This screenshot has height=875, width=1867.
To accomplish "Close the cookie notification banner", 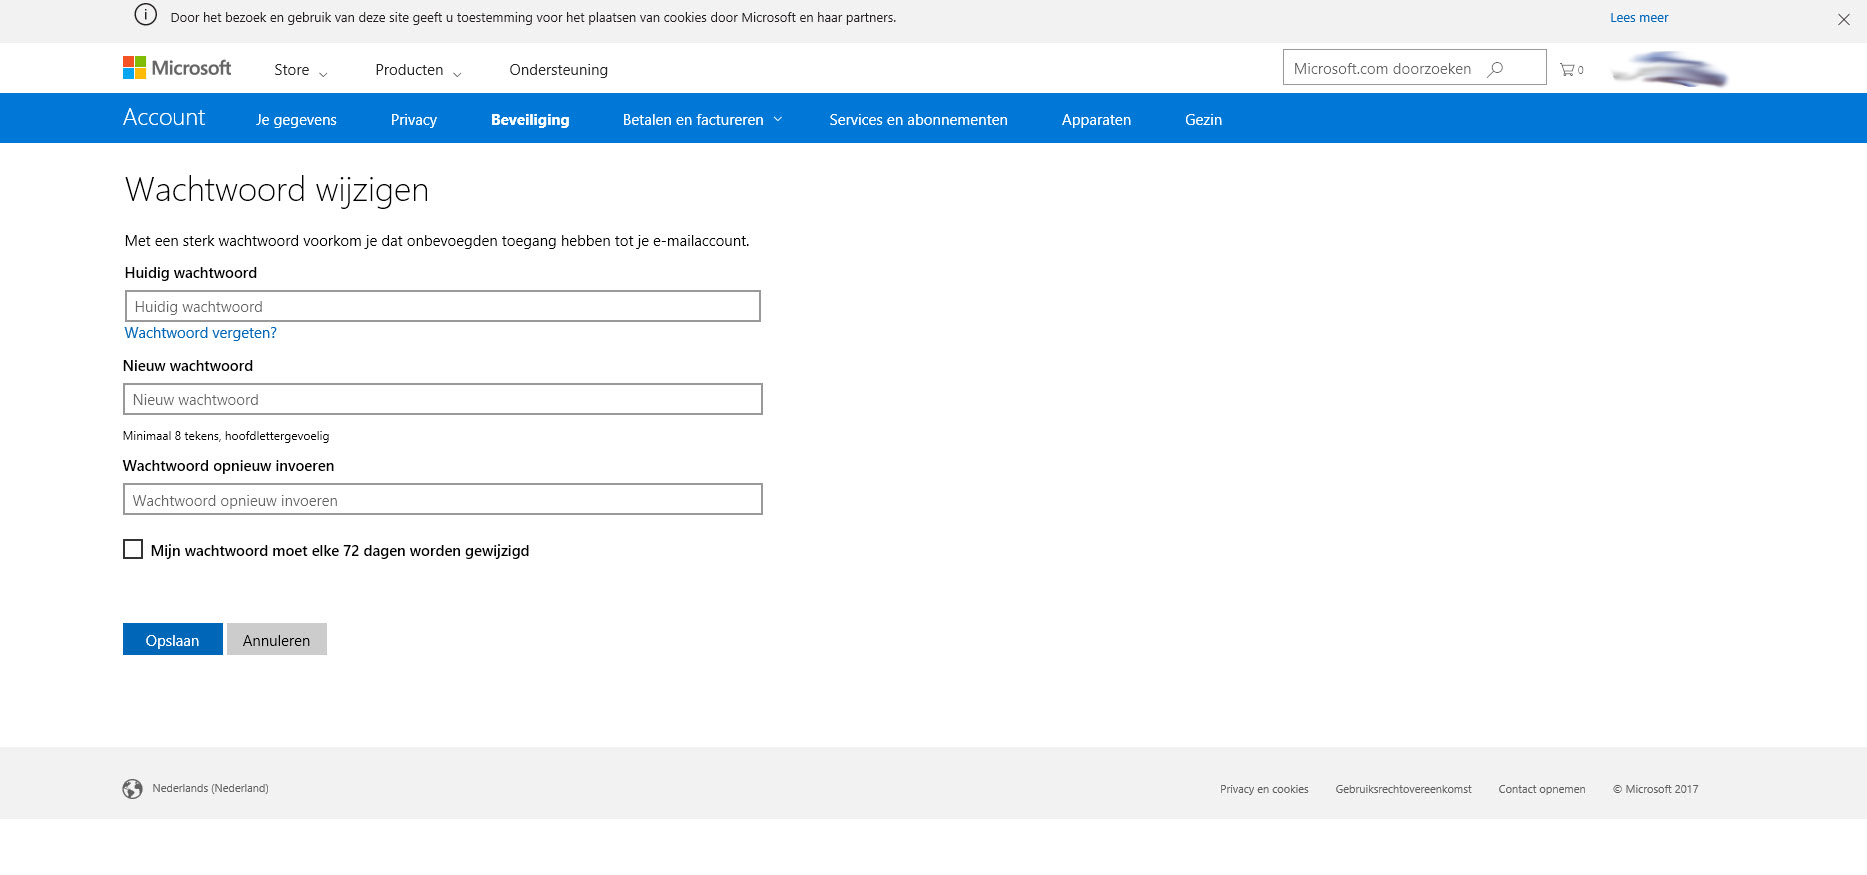I will (1843, 20).
